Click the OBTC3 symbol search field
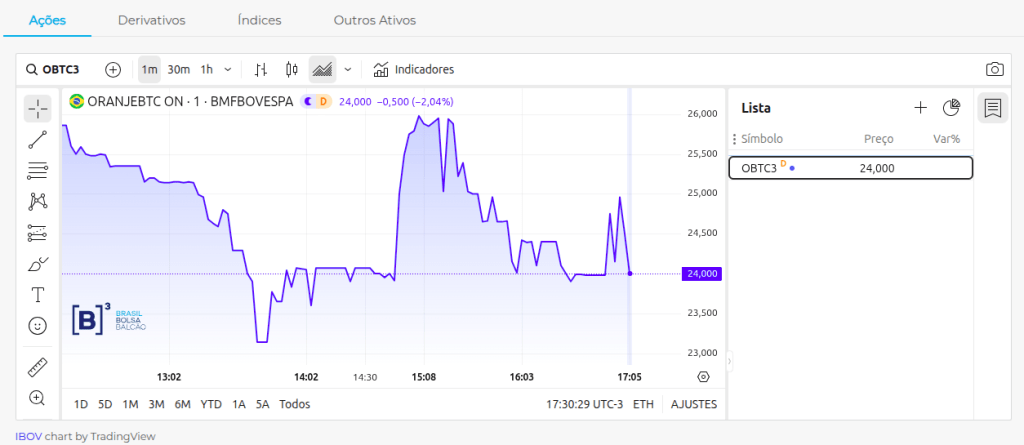The height and width of the screenshot is (445, 1024). pyautogui.click(x=60, y=69)
